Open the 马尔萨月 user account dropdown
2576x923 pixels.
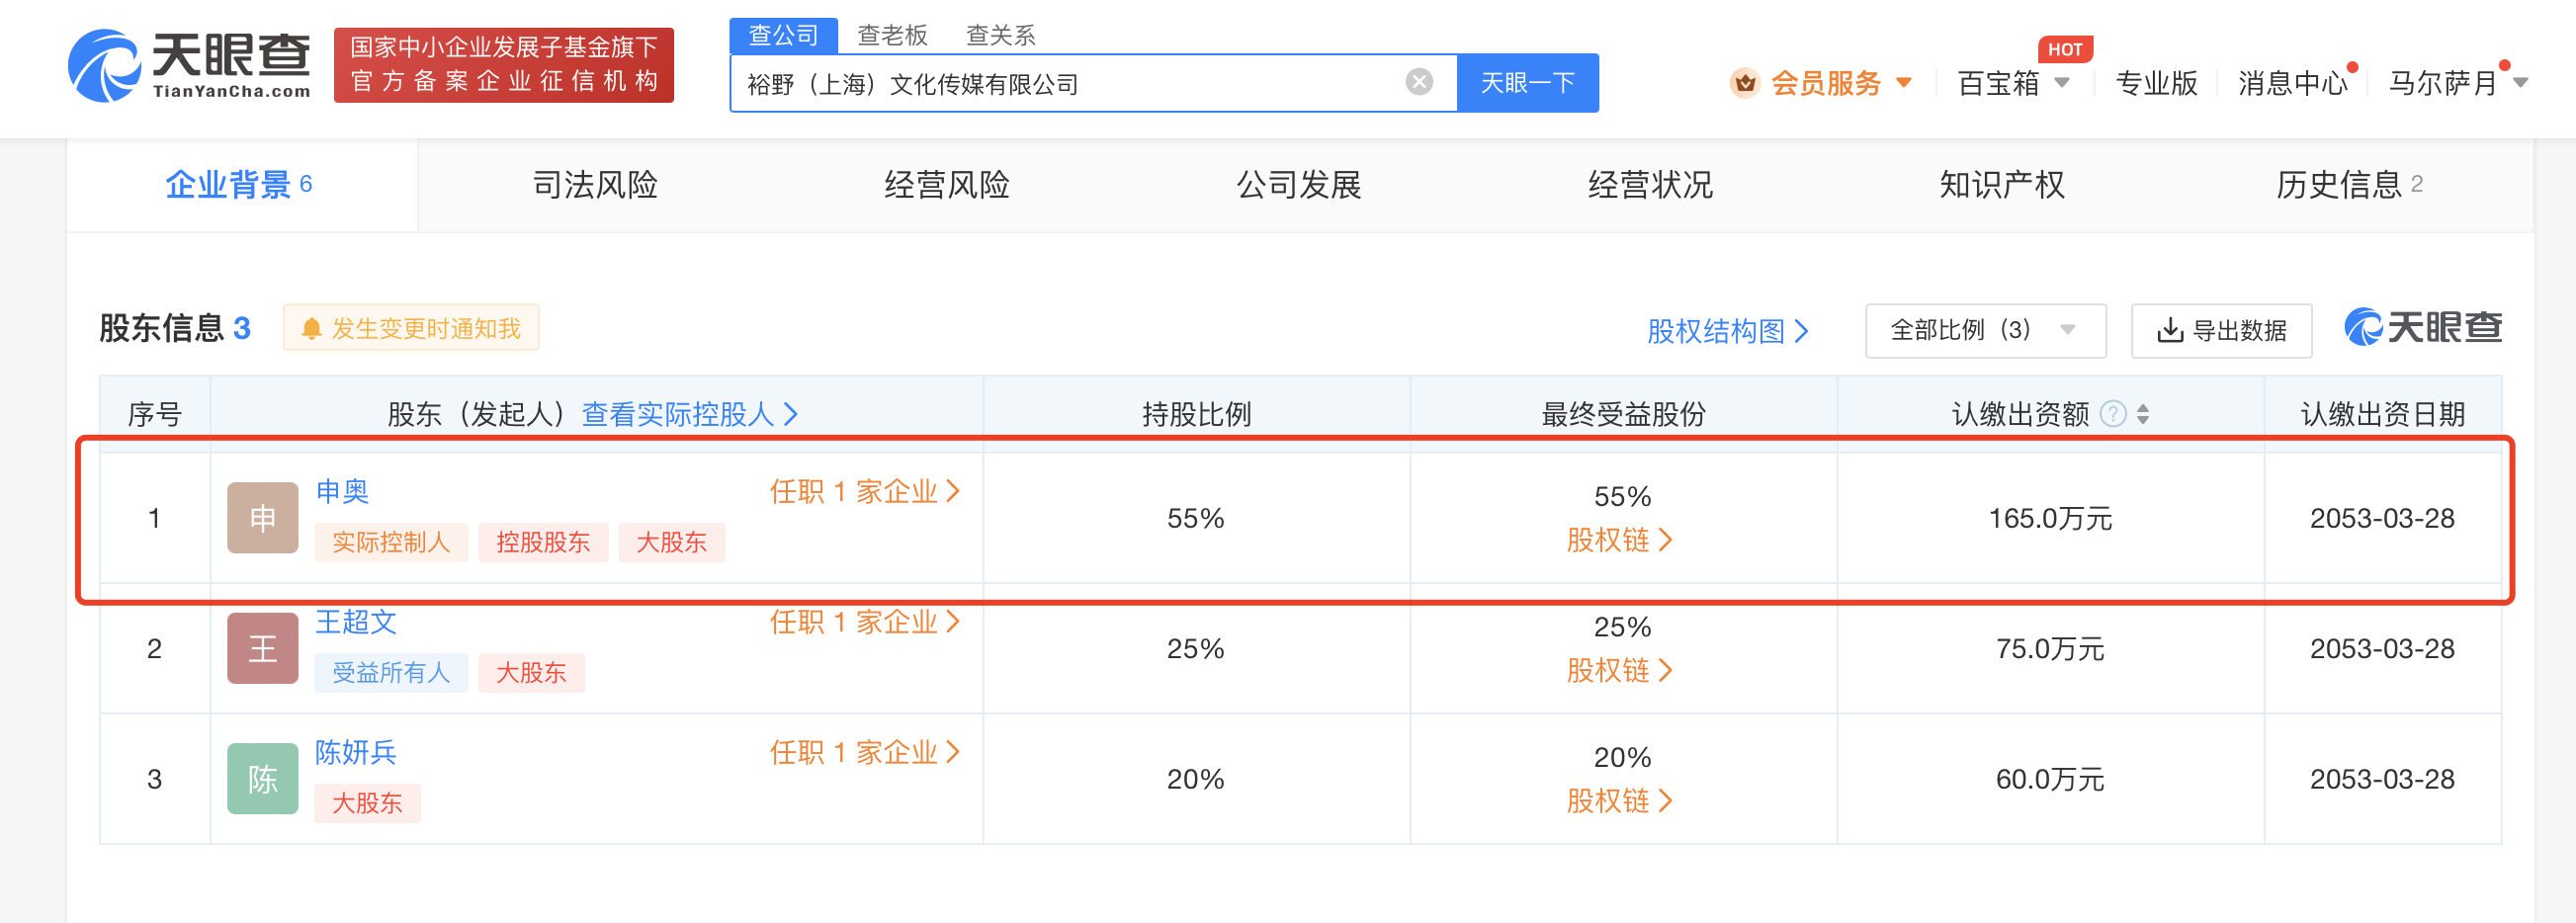(x=2457, y=83)
